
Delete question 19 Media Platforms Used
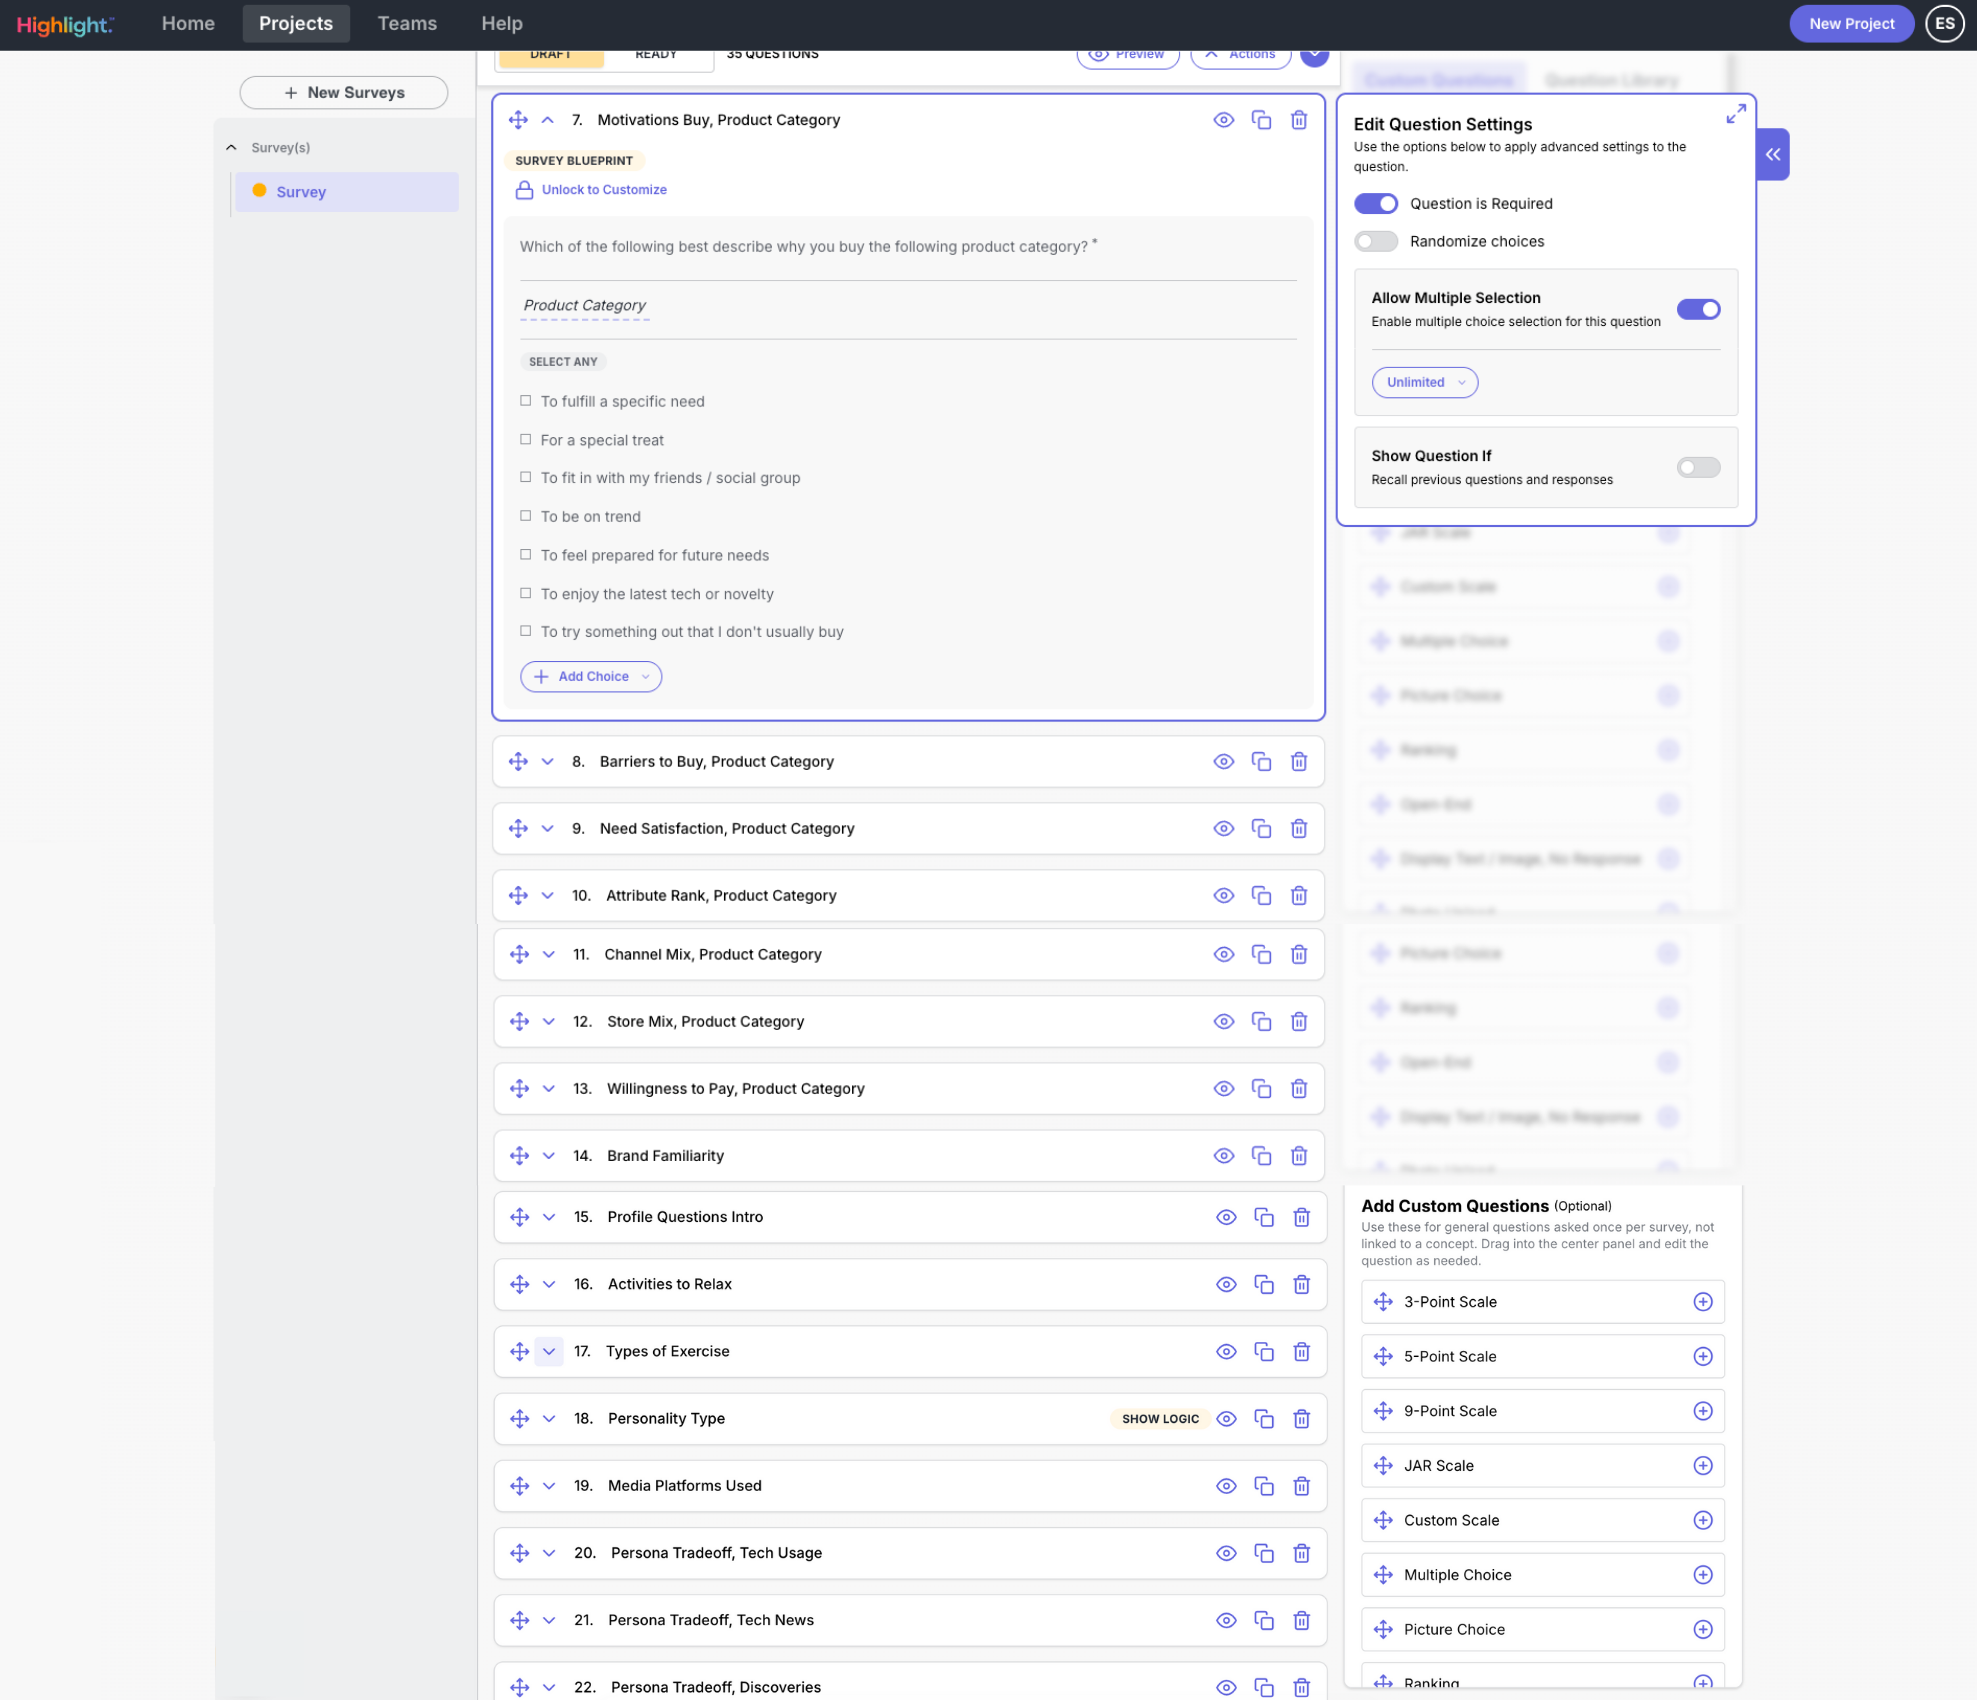[x=1301, y=1486]
